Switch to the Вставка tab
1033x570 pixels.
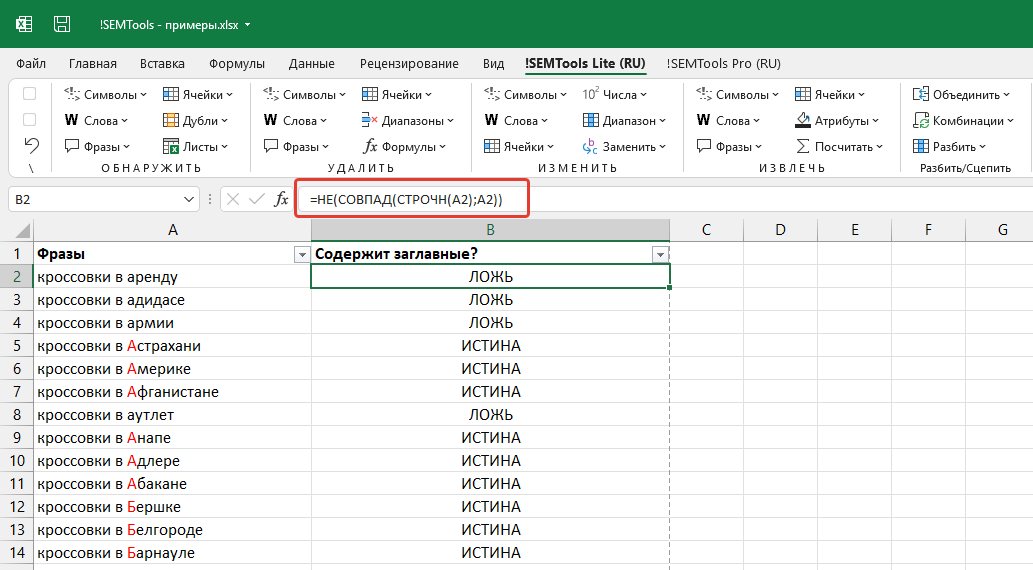162,63
